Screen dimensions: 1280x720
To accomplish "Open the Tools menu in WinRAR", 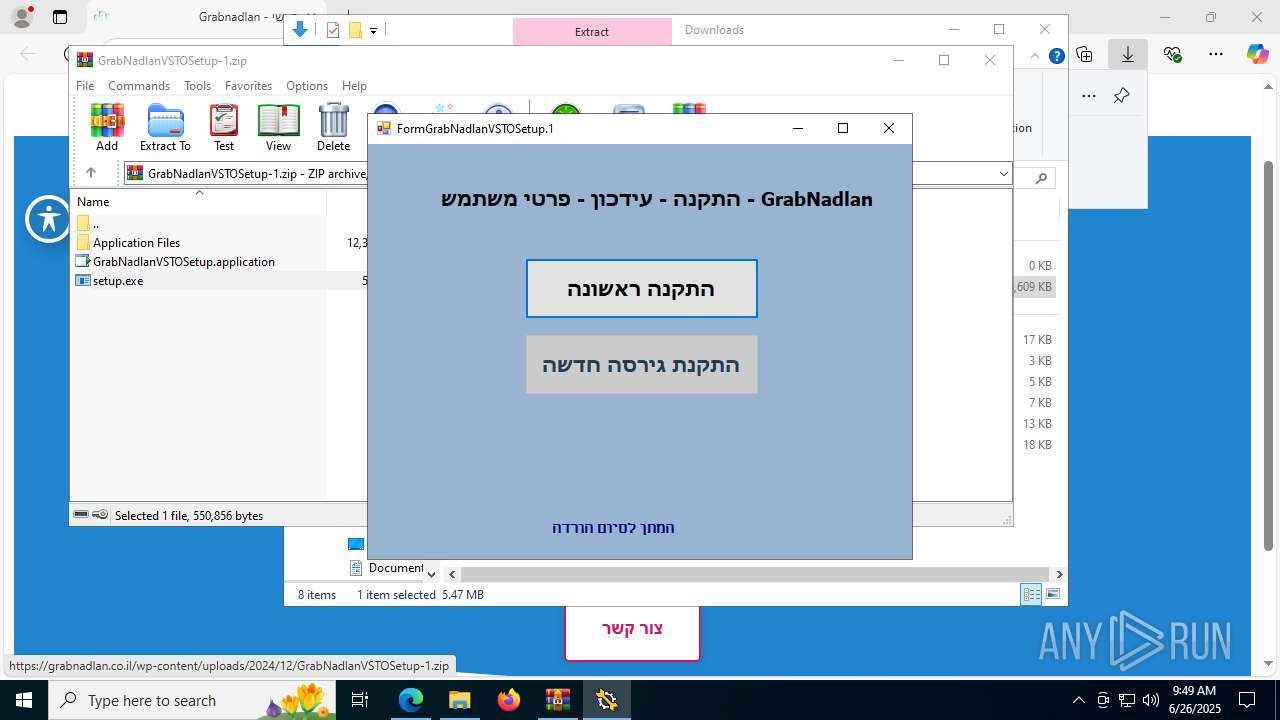I will 197,86.
